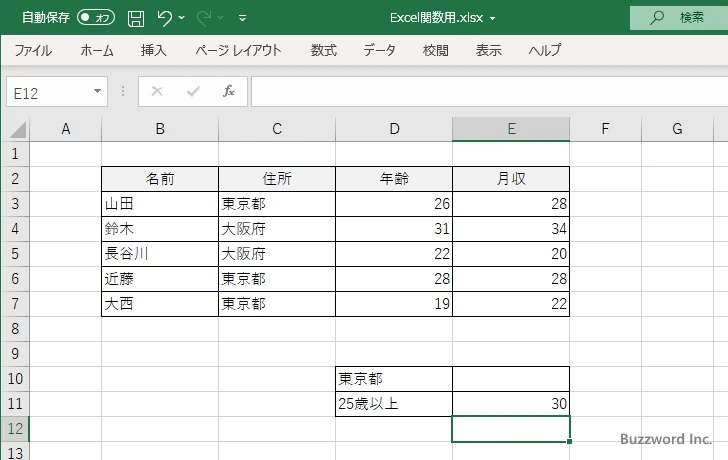Viewport: 728px width, 460px height.
Task: Expand the Name Box dropdown arrow
Action: pyautogui.click(x=98, y=91)
